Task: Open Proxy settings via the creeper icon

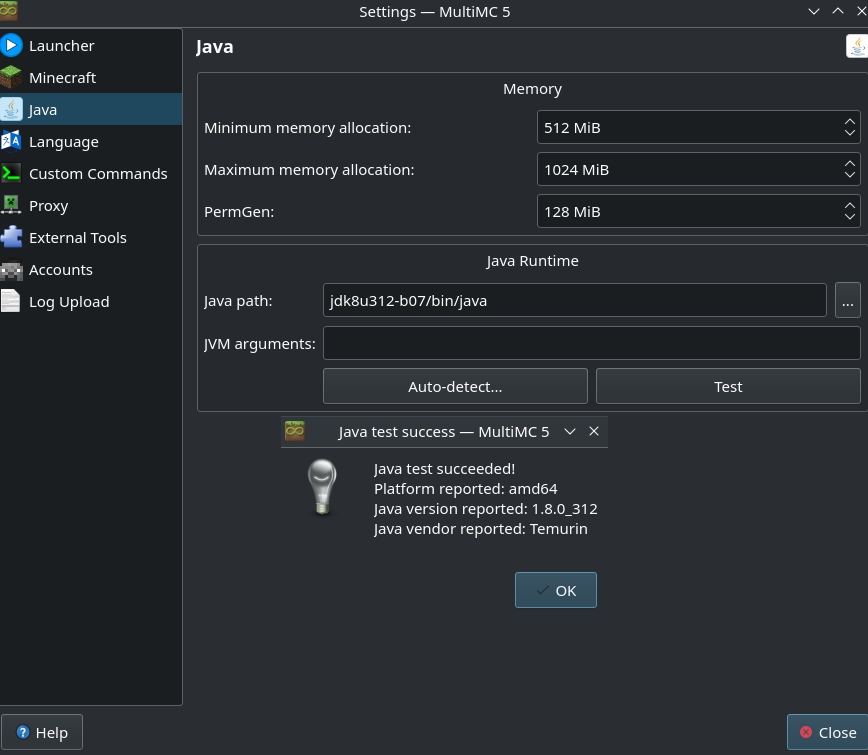Action: click(12, 205)
